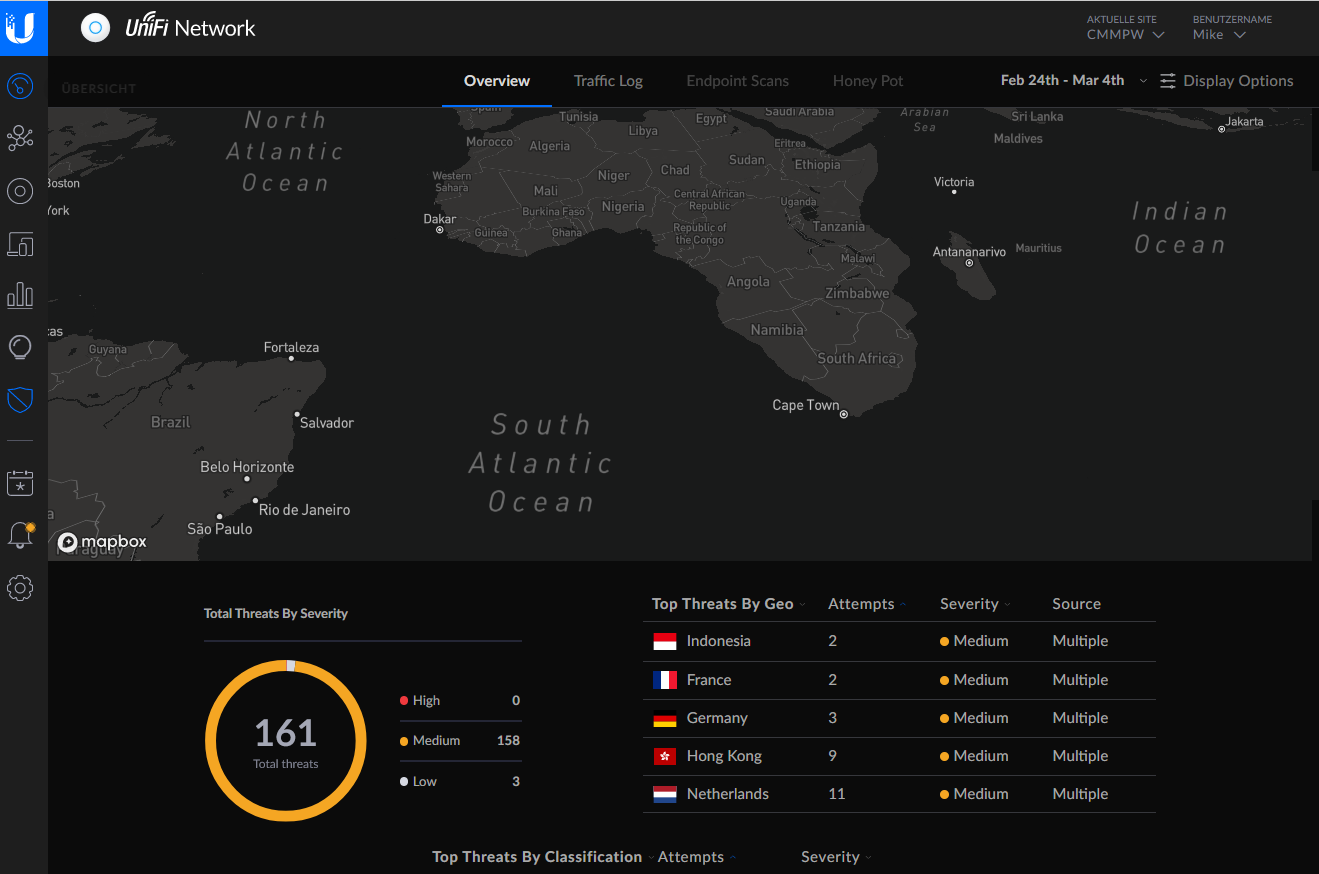Select the Overview tab
This screenshot has width=1319, height=874.
pyautogui.click(x=497, y=81)
